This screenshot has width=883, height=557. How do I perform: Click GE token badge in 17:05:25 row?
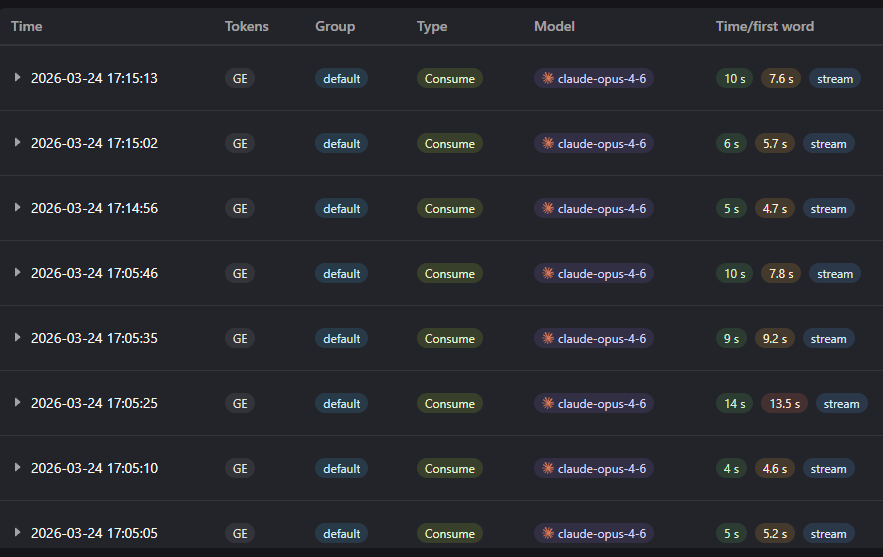[240, 403]
